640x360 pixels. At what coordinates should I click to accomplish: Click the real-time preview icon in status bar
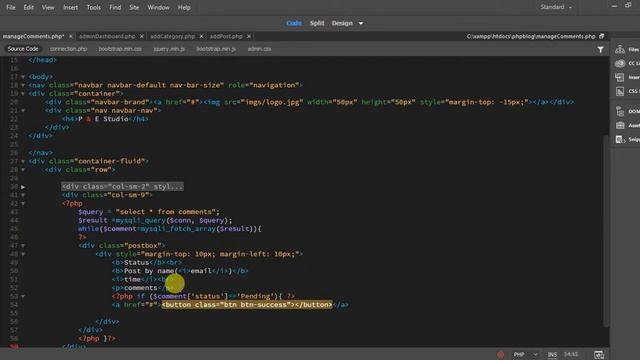tap(599, 355)
